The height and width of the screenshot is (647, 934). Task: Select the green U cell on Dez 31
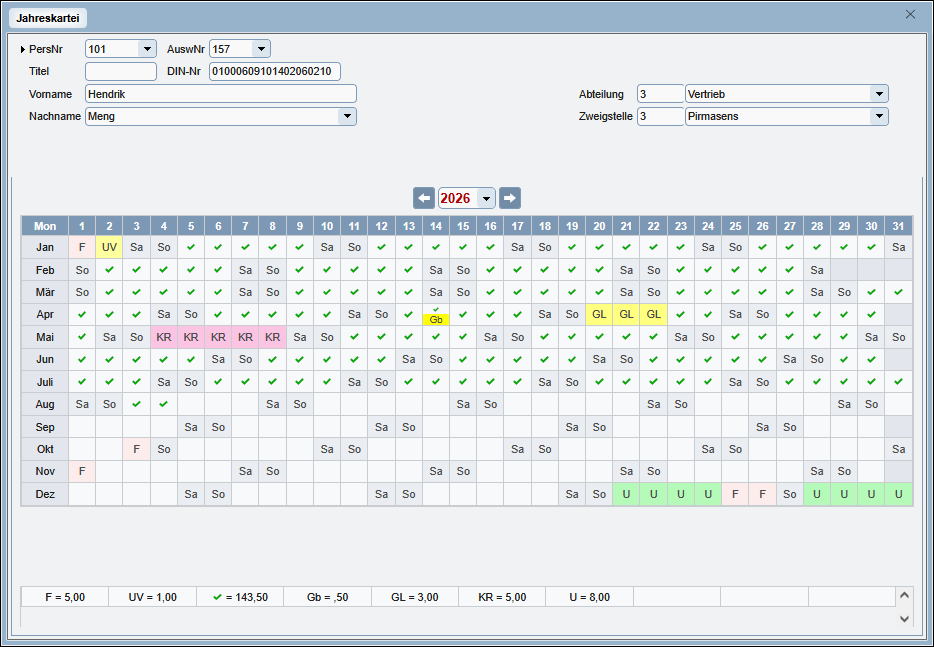tap(898, 494)
